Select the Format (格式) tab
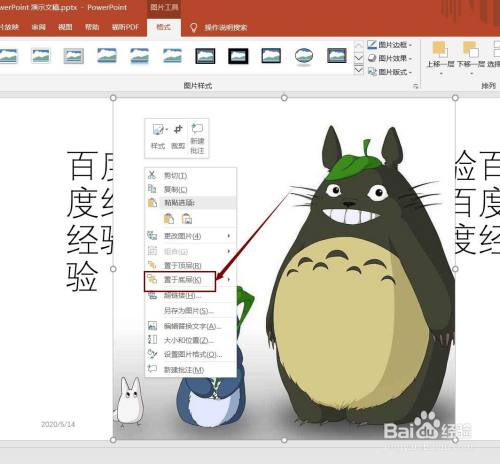Screen dimensions: 500x464 [x=164, y=27]
